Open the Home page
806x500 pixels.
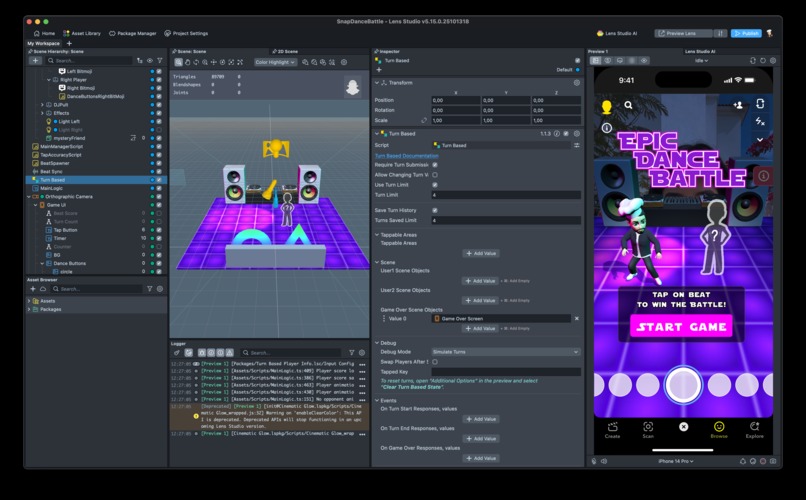click(x=44, y=33)
